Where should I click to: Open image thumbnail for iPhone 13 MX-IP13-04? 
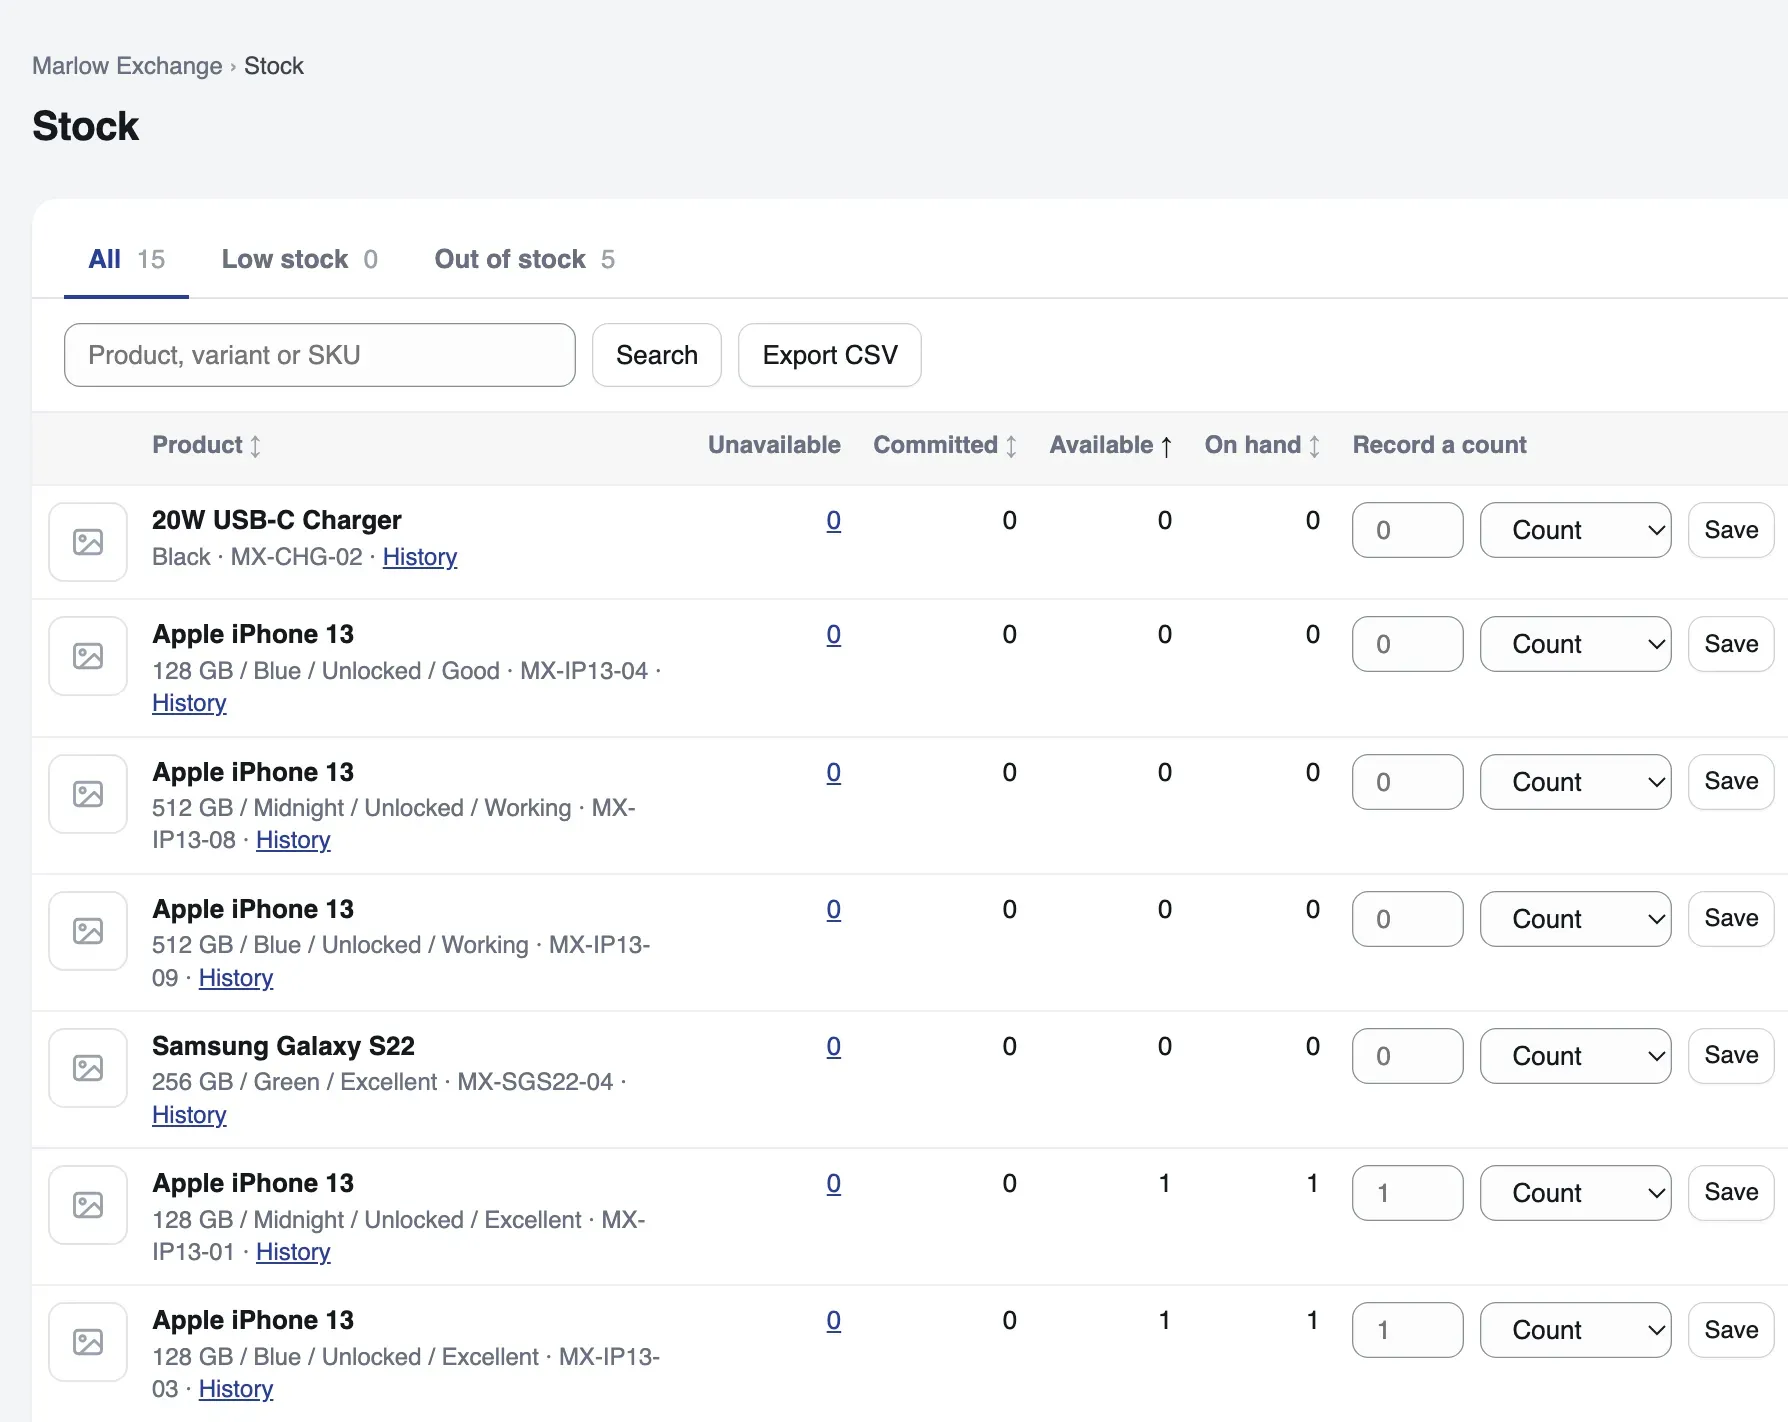[x=88, y=656]
